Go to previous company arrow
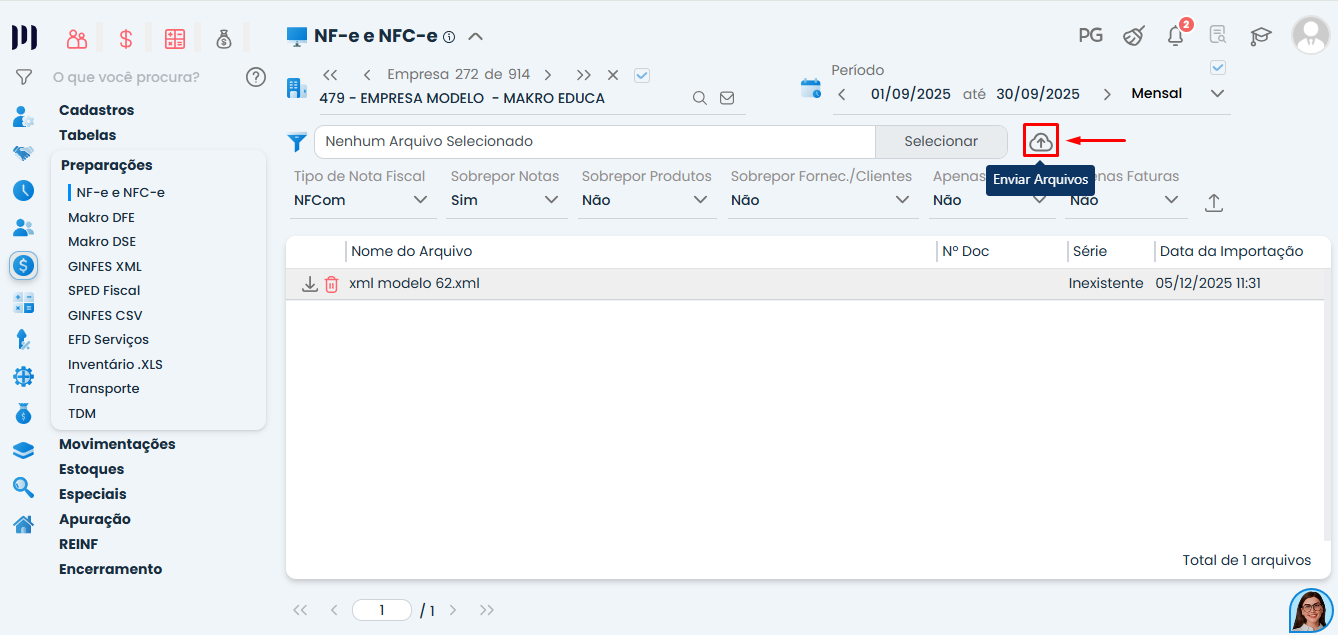 click(x=367, y=75)
